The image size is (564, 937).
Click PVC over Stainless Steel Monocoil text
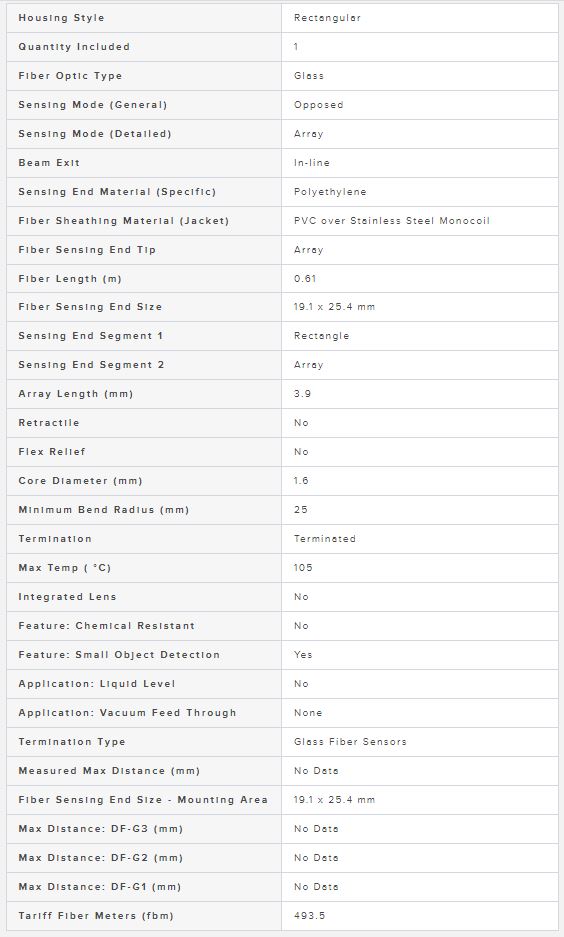click(x=391, y=221)
